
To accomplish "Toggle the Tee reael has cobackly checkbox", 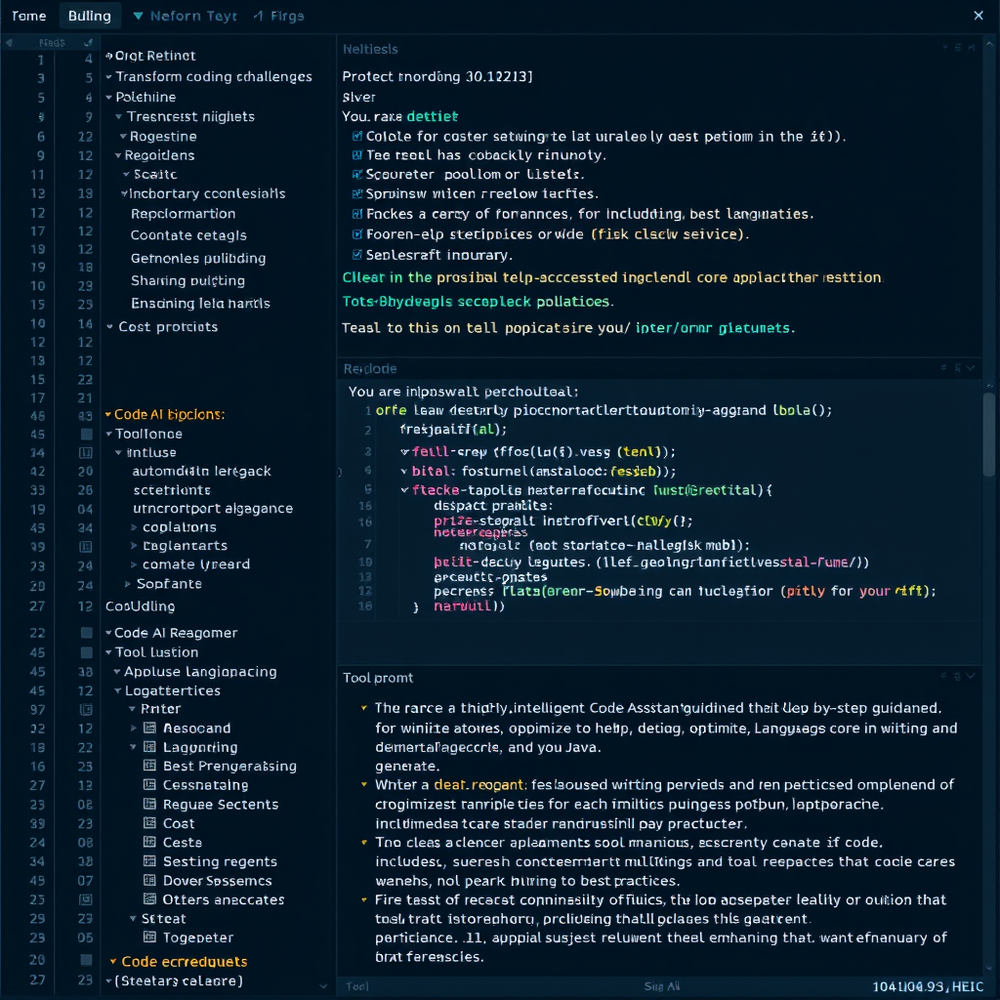I will click(x=358, y=155).
